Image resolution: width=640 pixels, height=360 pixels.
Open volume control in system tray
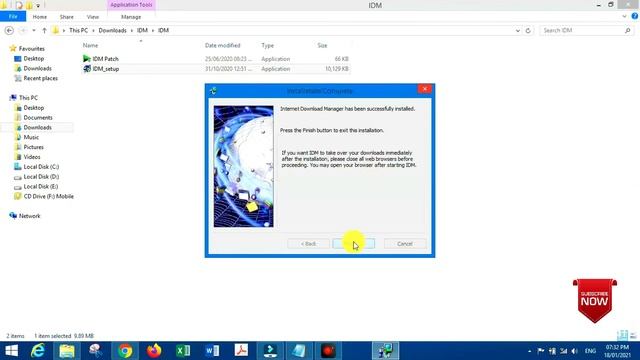pyautogui.click(x=575, y=351)
